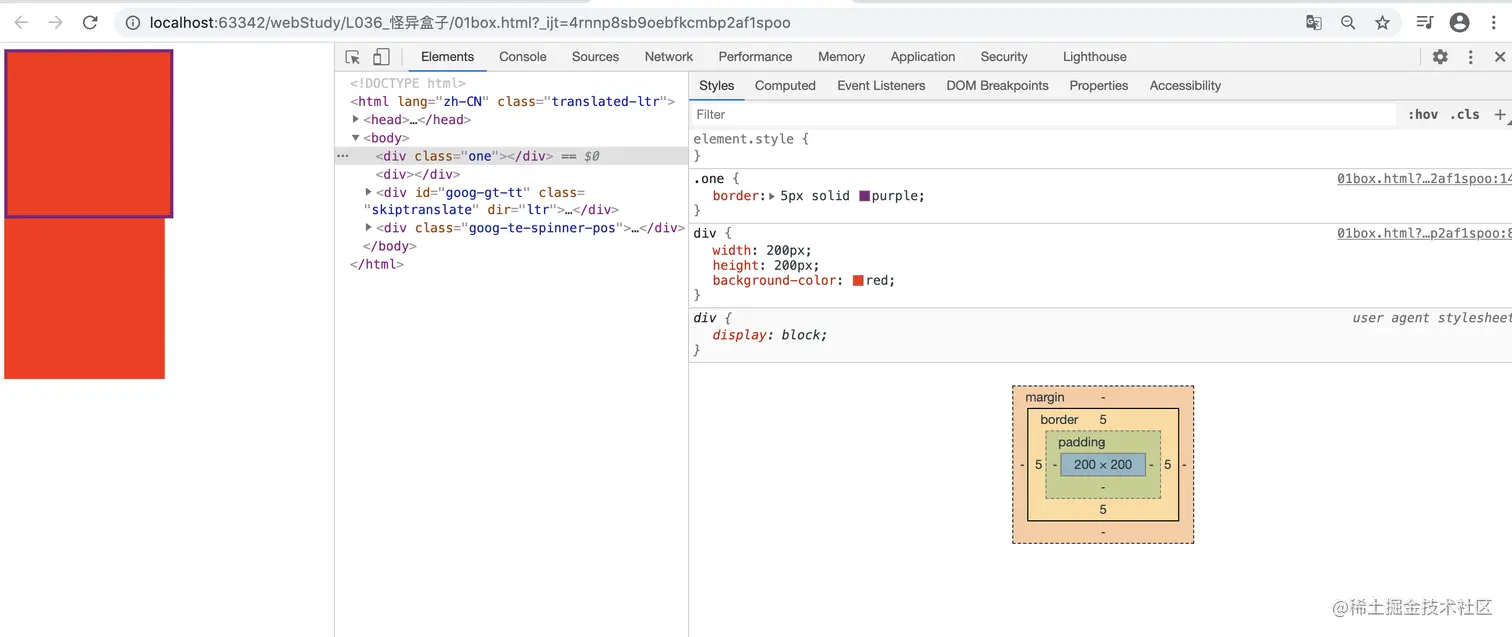Toggle the device toolbar icon
The height and width of the screenshot is (637, 1512).
pos(381,57)
